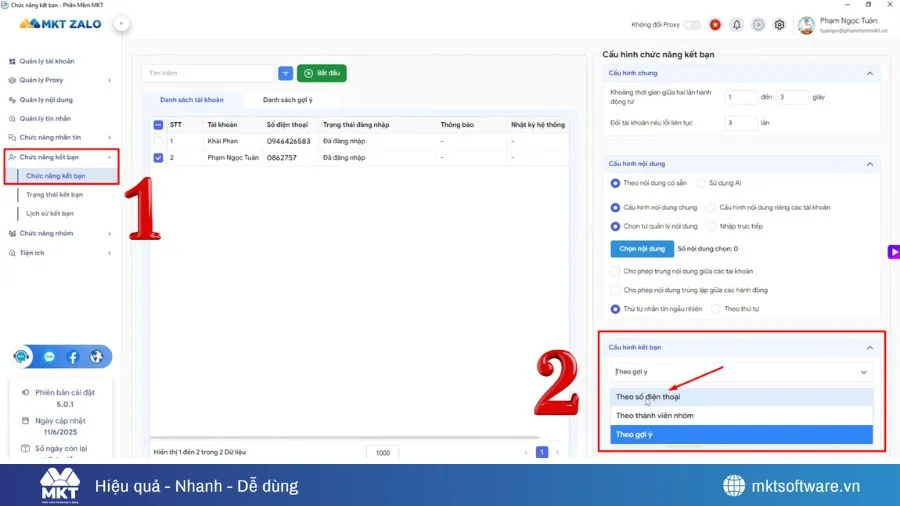The image size is (900, 506).
Task: Check the Khải Phan account row checkbox
Action: 158,141
